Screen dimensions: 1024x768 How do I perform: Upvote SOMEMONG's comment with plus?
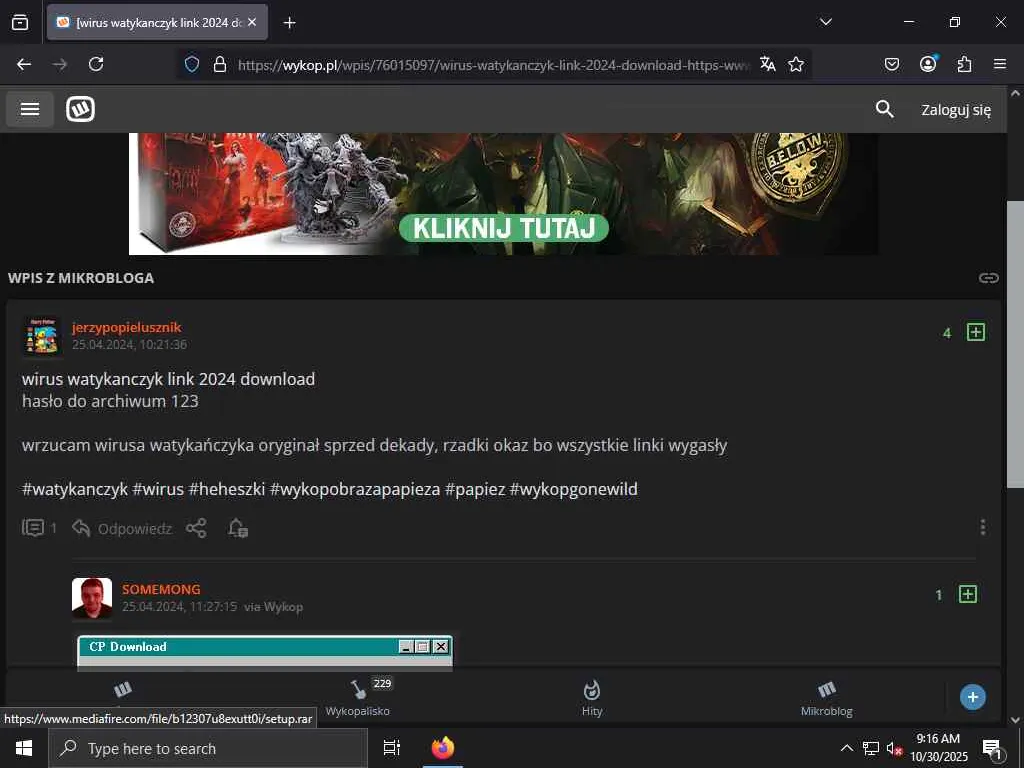pyautogui.click(x=968, y=594)
